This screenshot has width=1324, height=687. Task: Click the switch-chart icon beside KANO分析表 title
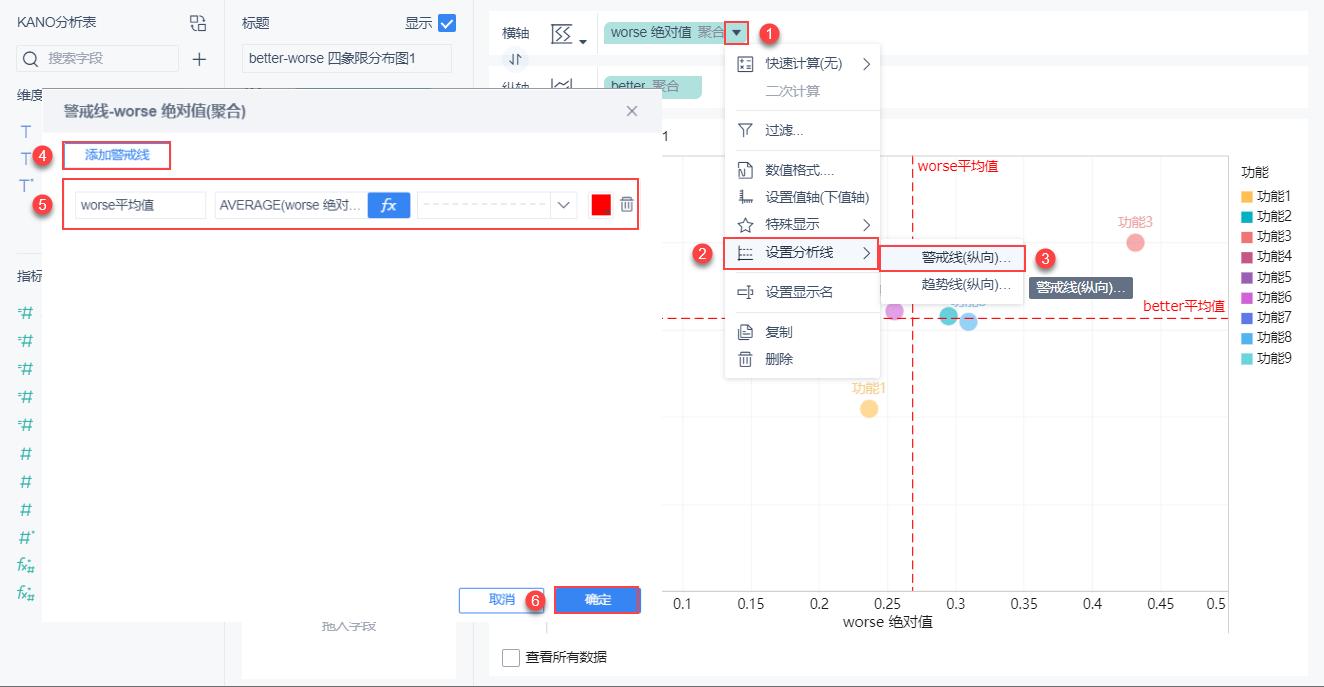197,21
